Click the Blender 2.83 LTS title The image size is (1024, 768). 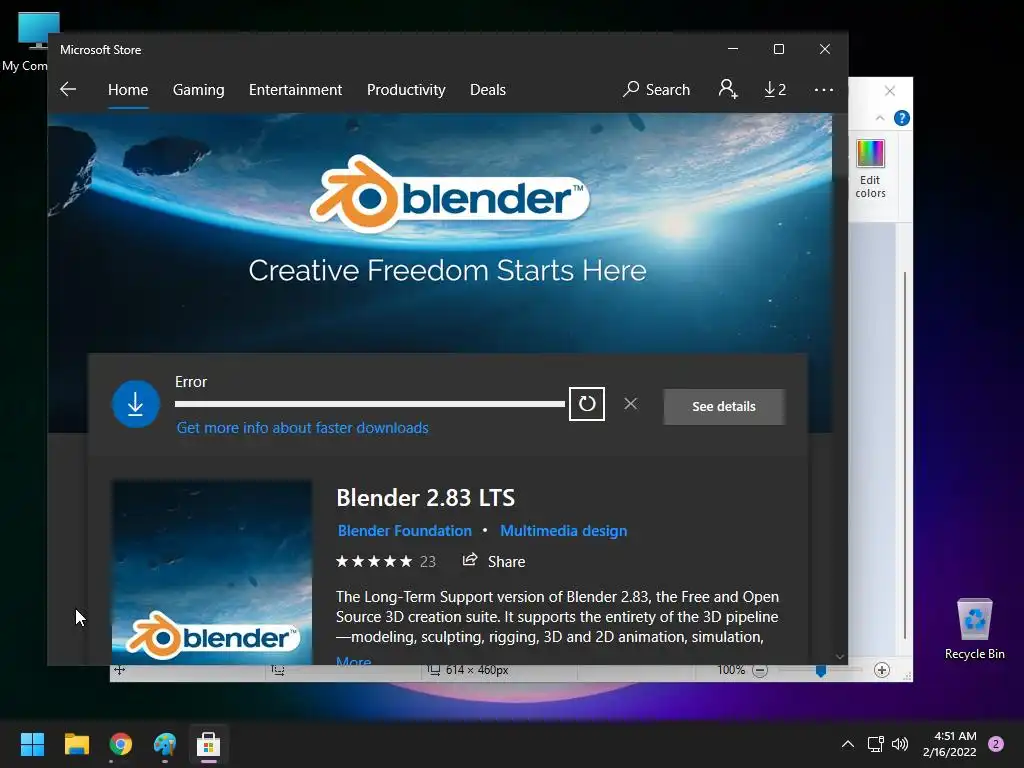[426, 498]
